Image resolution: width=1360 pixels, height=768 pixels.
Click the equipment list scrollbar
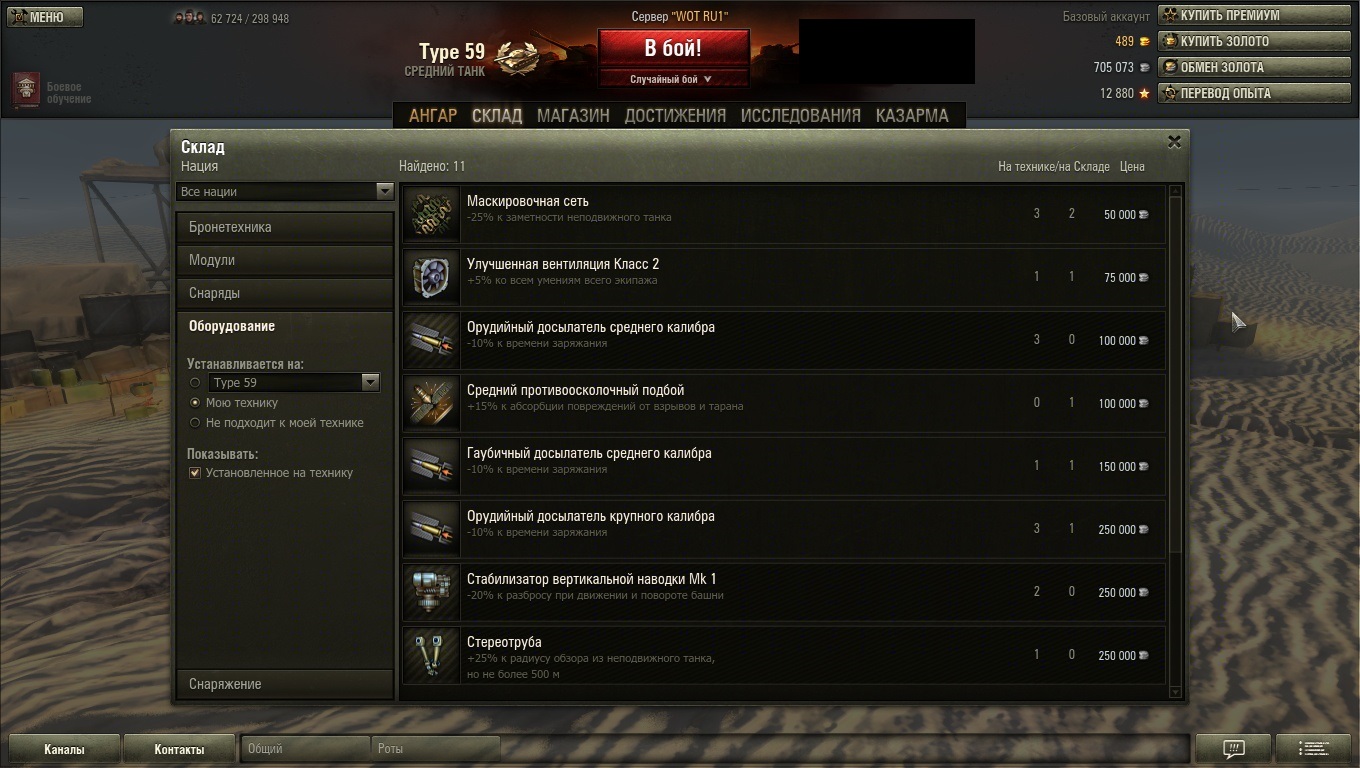pyautogui.click(x=1175, y=440)
